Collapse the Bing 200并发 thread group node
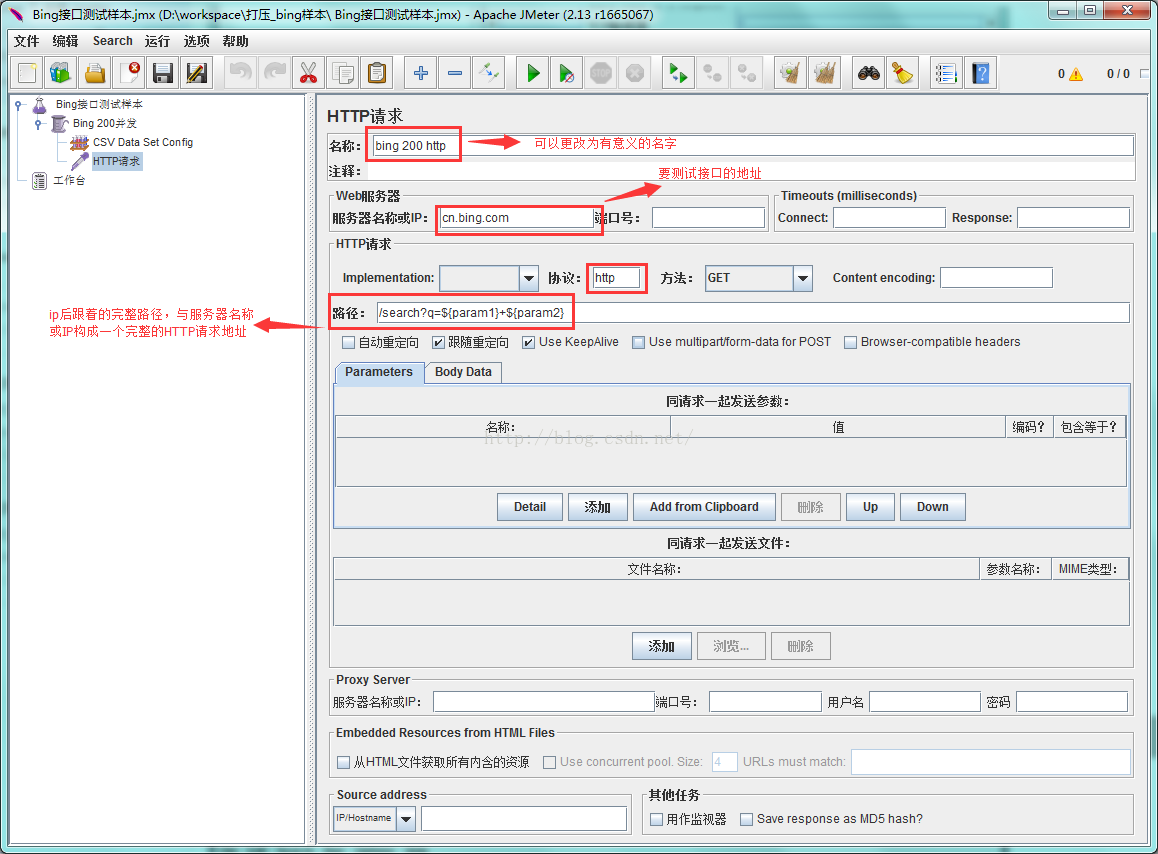The width and height of the screenshot is (1158, 854). [38, 124]
